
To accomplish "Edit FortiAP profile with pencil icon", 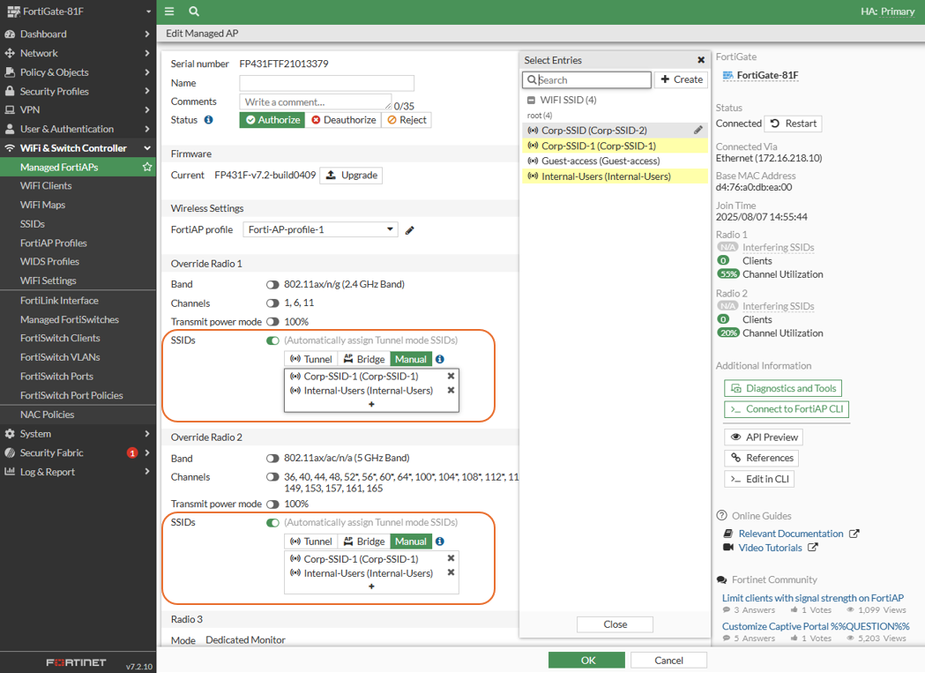I will click(x=409, y=230).
